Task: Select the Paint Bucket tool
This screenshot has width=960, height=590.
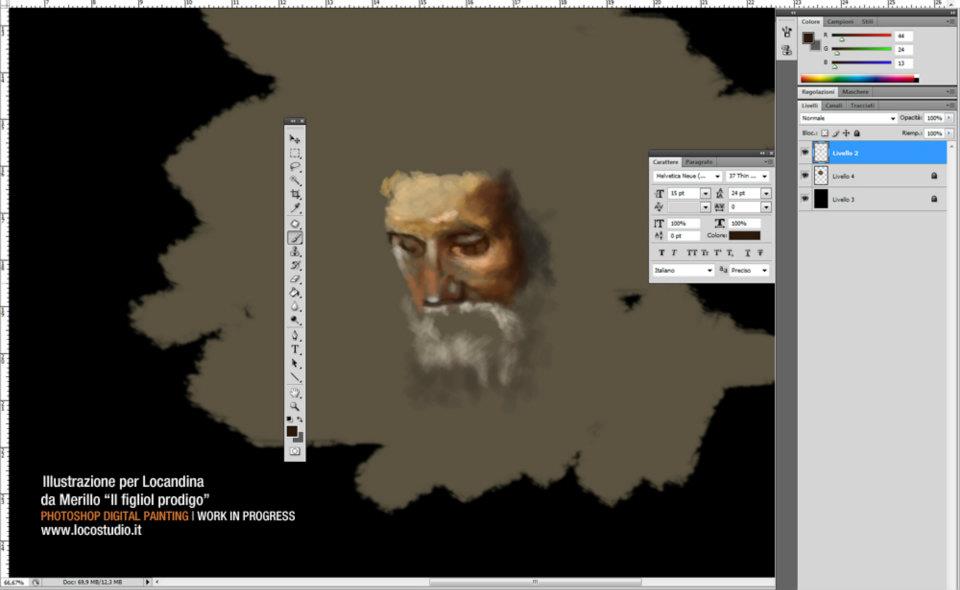Action: (295, 293)
